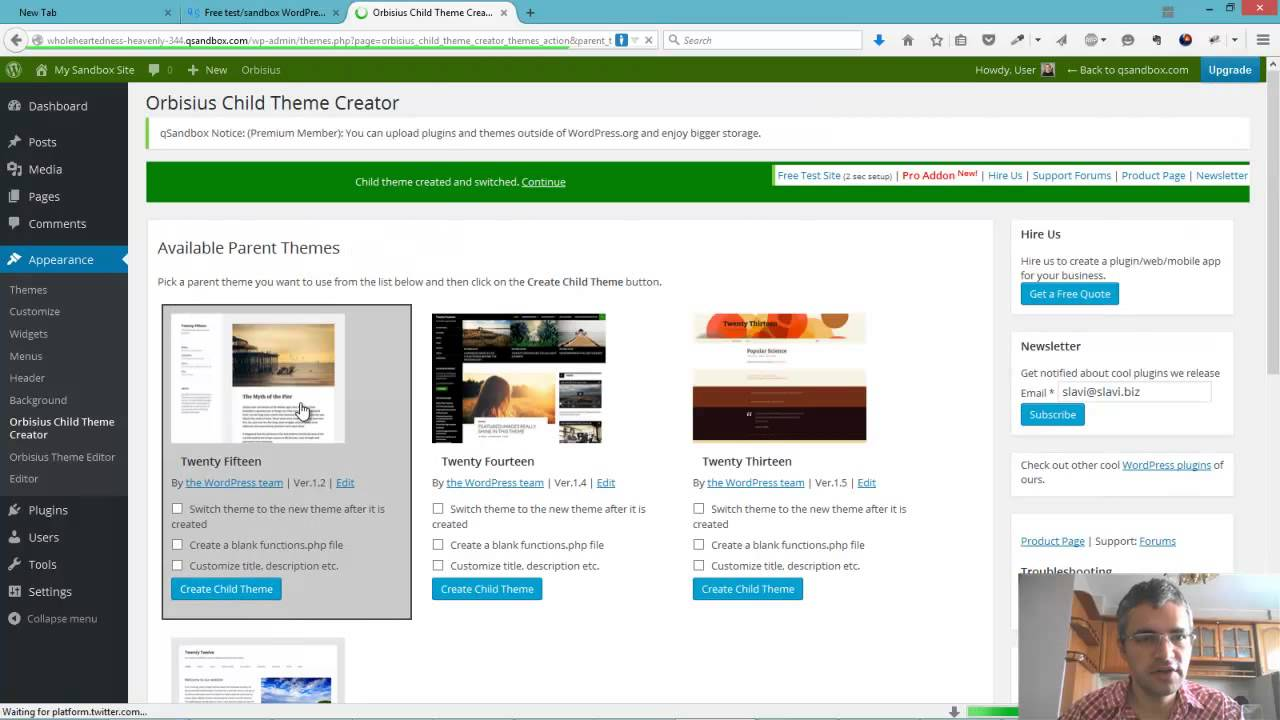Select Menus under the Appearance section
Viewport: 1280px width, 720px height.
coord(26,355)
